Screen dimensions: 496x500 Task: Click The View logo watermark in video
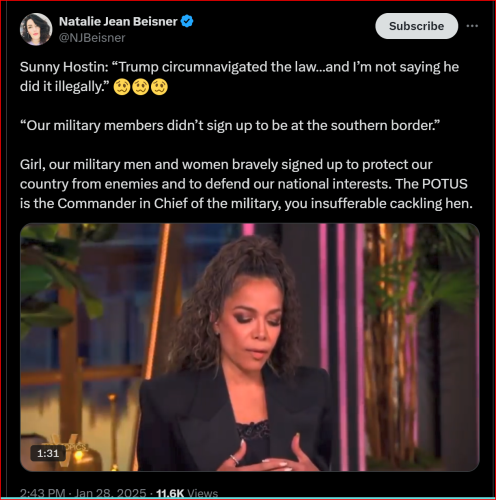(69, 448)
